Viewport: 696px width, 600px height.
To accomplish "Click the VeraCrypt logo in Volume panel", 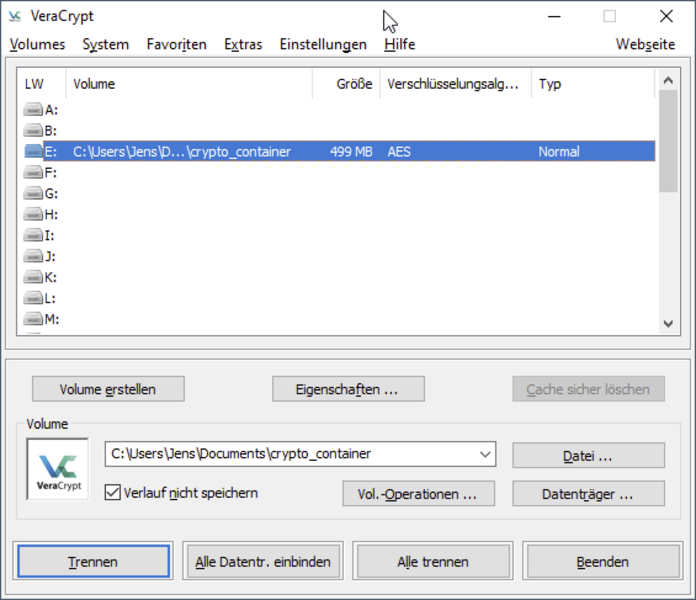I will 57,469.
